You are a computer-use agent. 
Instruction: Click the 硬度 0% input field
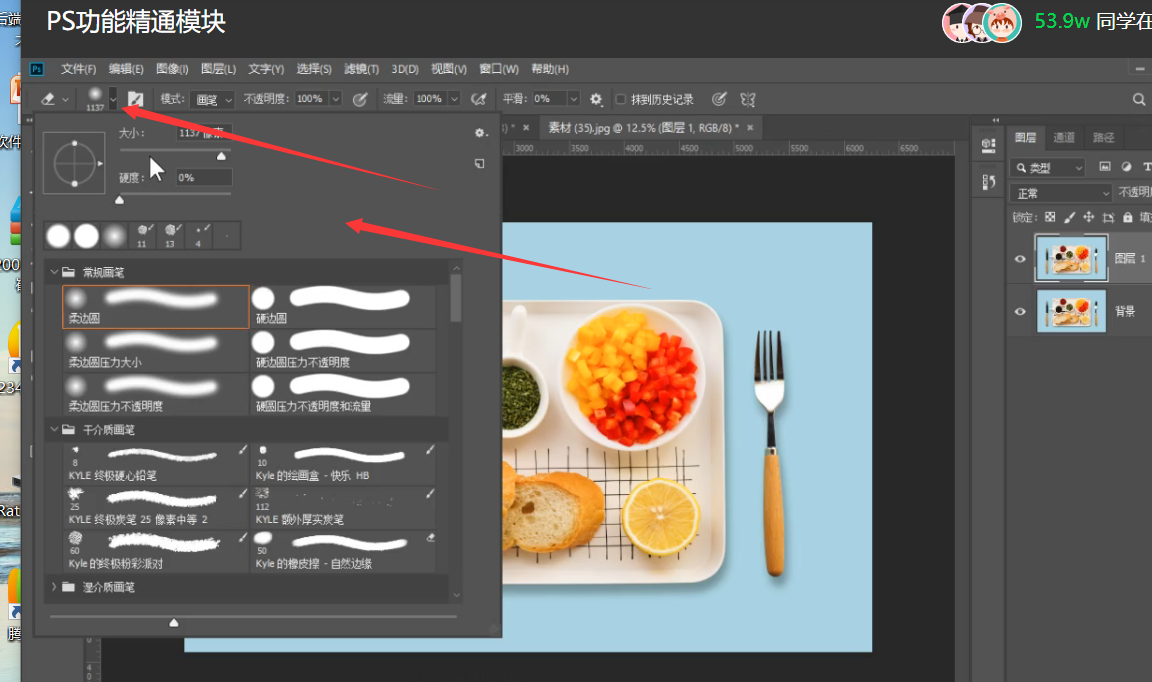tap(204, 177)
